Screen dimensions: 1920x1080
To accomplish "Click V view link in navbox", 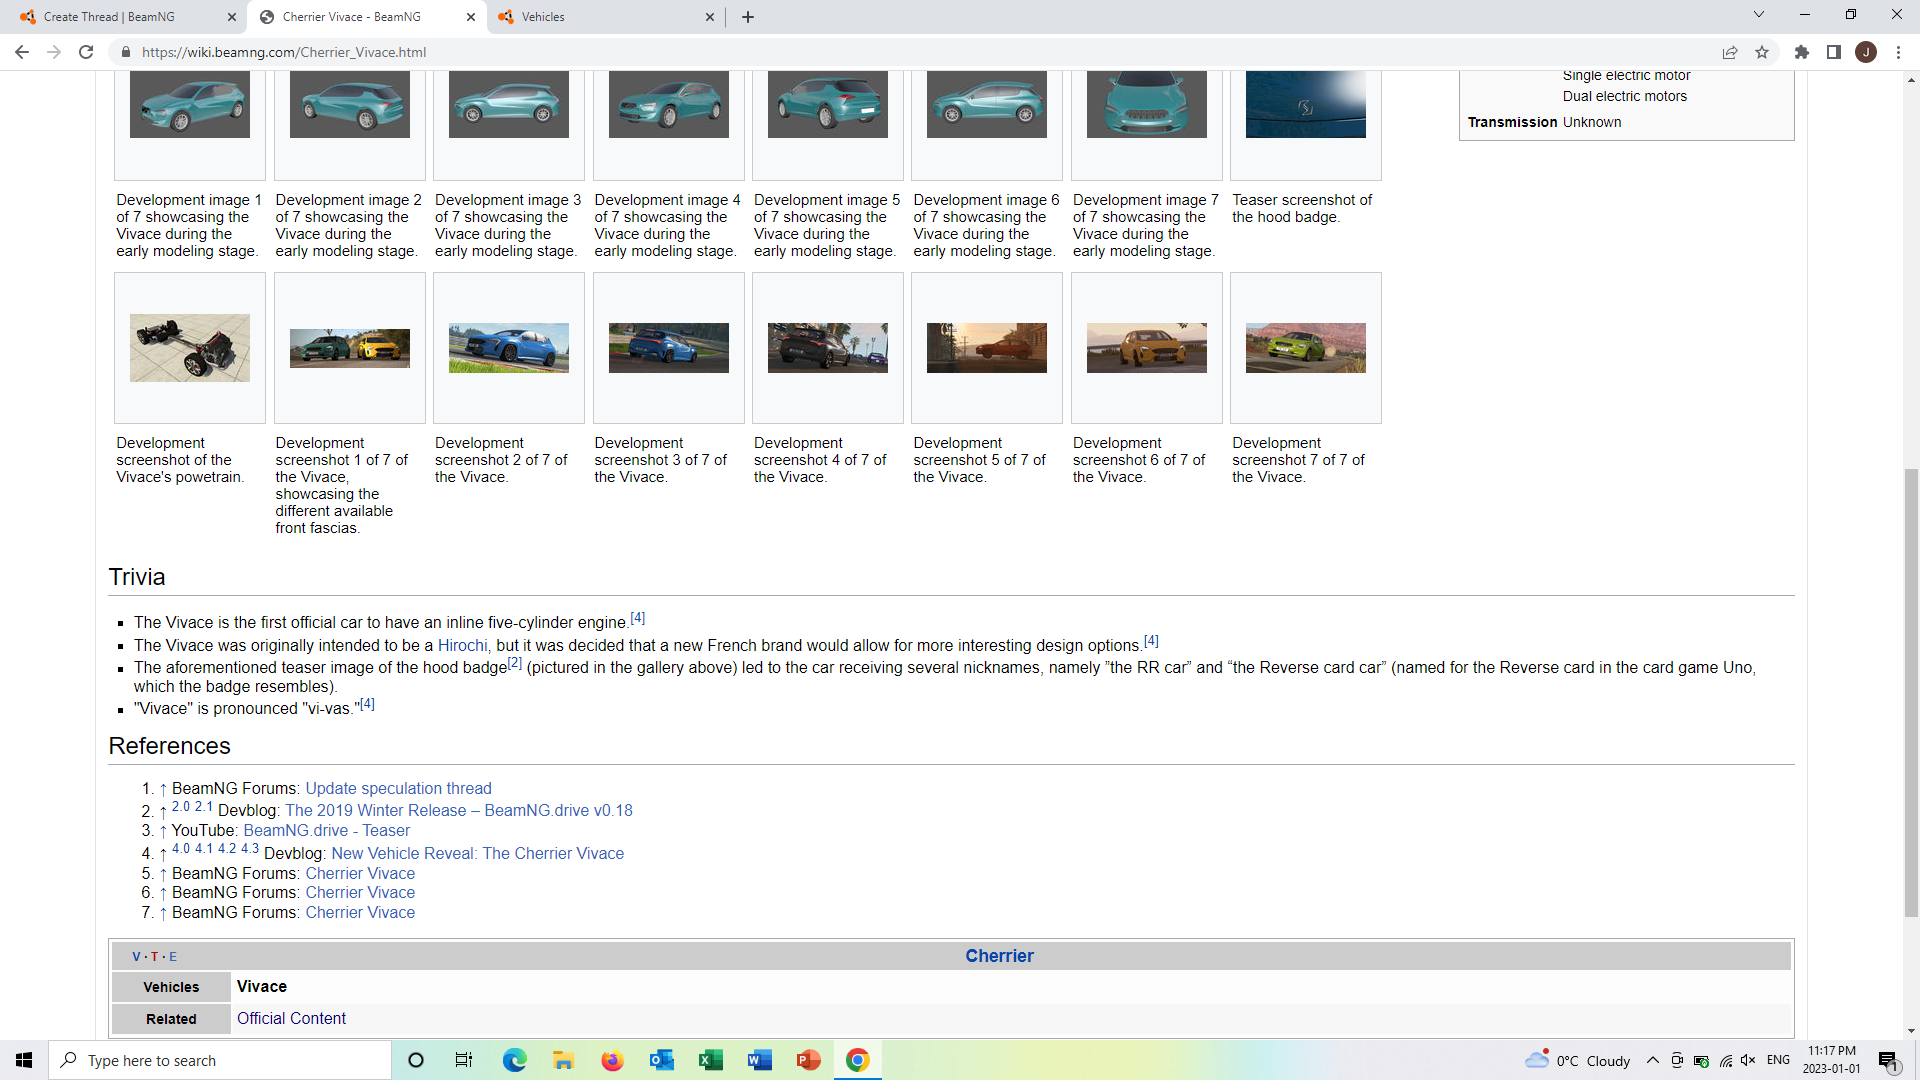I will (136, 957).
